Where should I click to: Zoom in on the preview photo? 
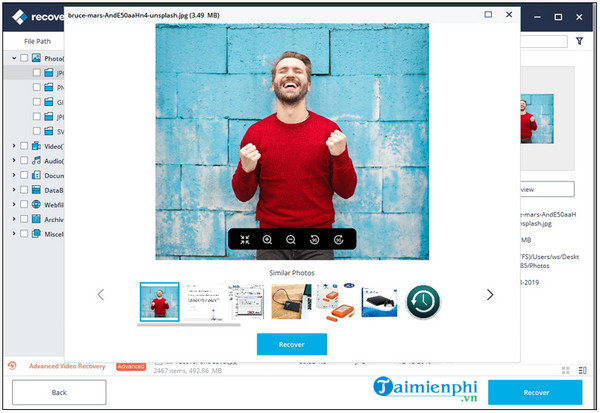pyautogui.click(x=268, y=240)
